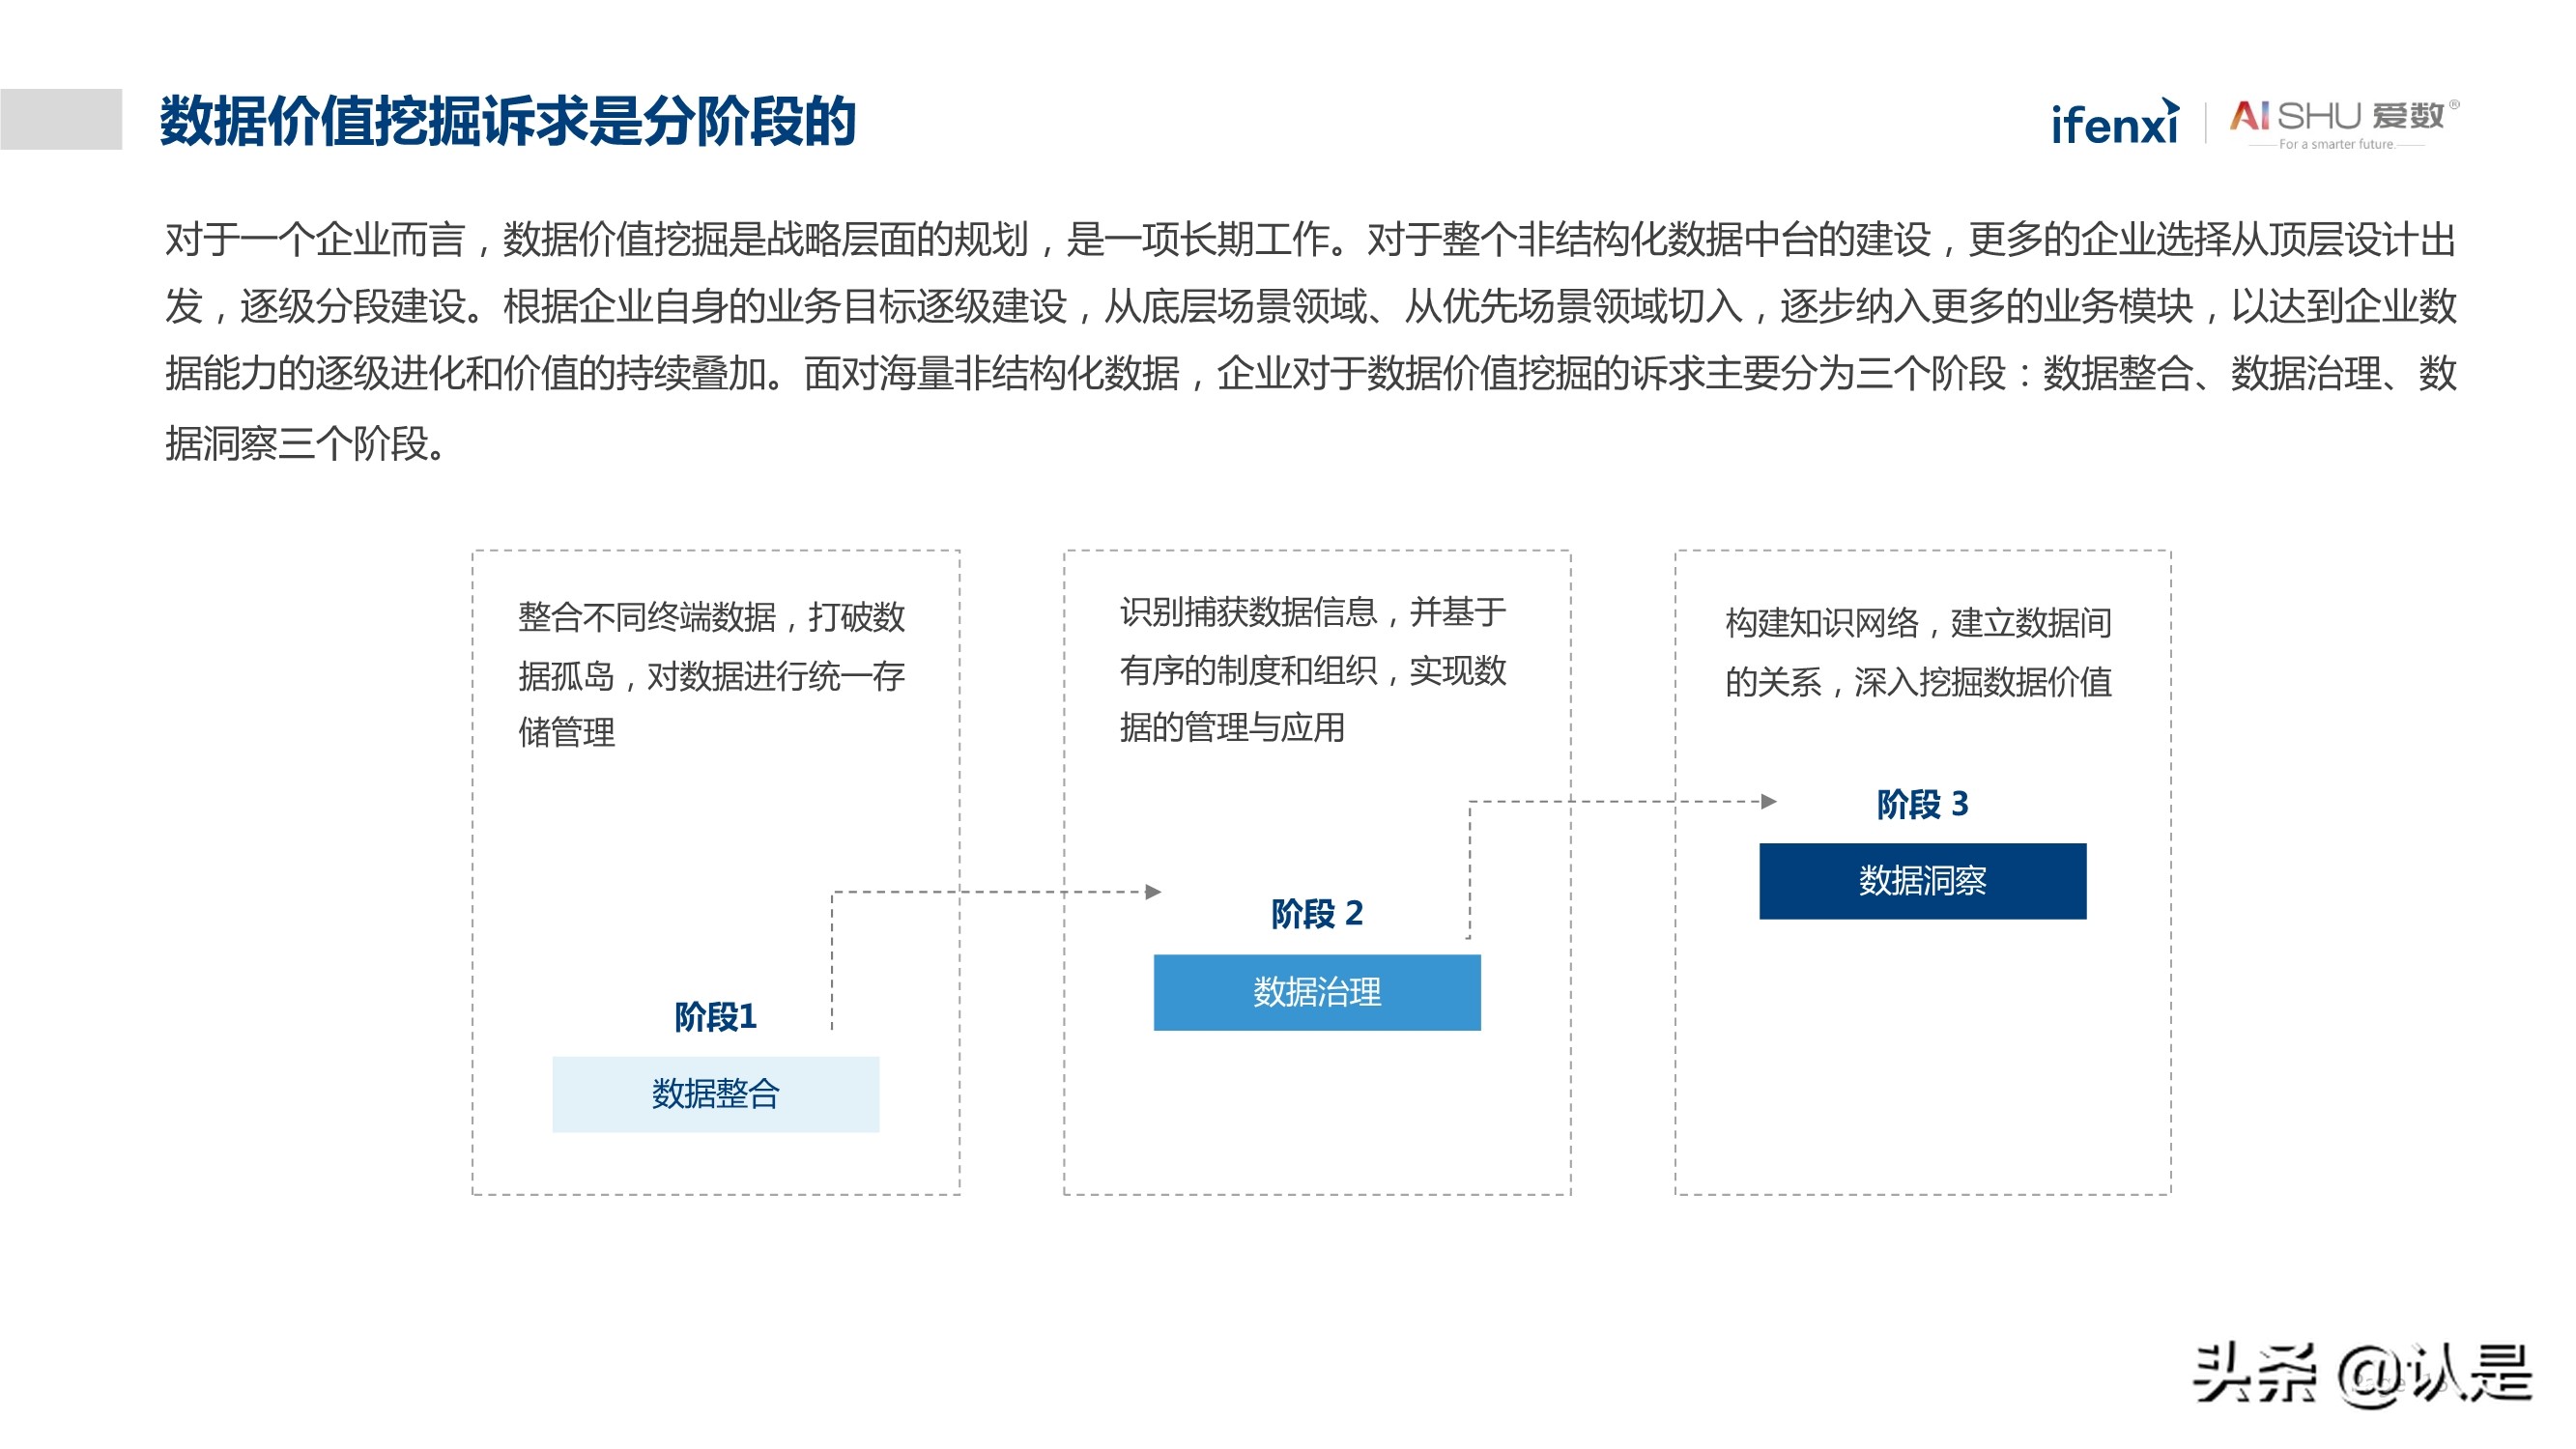Select the slide title 数据价值挖掘诉求是分阶段的
The width and height of the screenshot is (2576, 1449).
click(x=508, y=121)
